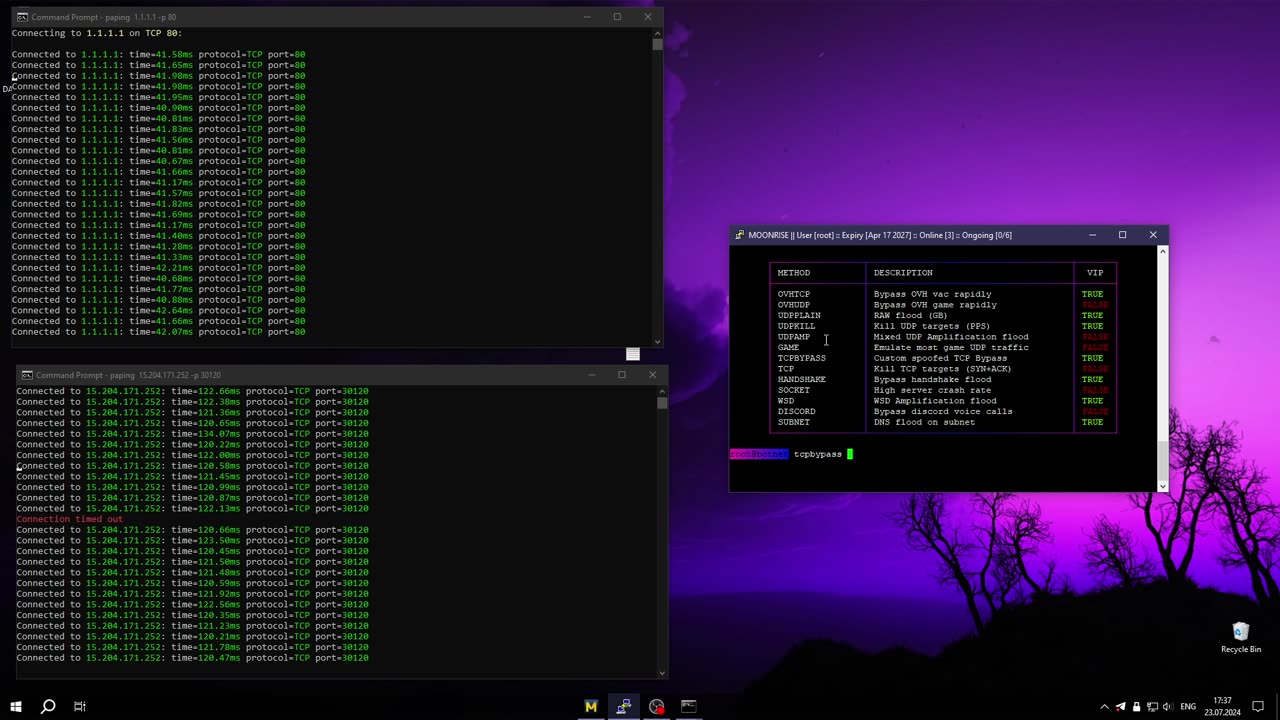Image resolution: width=1280 pixels, height=720 pixels.
Task: Click the 'time=42.64ms' line in upper window
Action: pos(158,310)
